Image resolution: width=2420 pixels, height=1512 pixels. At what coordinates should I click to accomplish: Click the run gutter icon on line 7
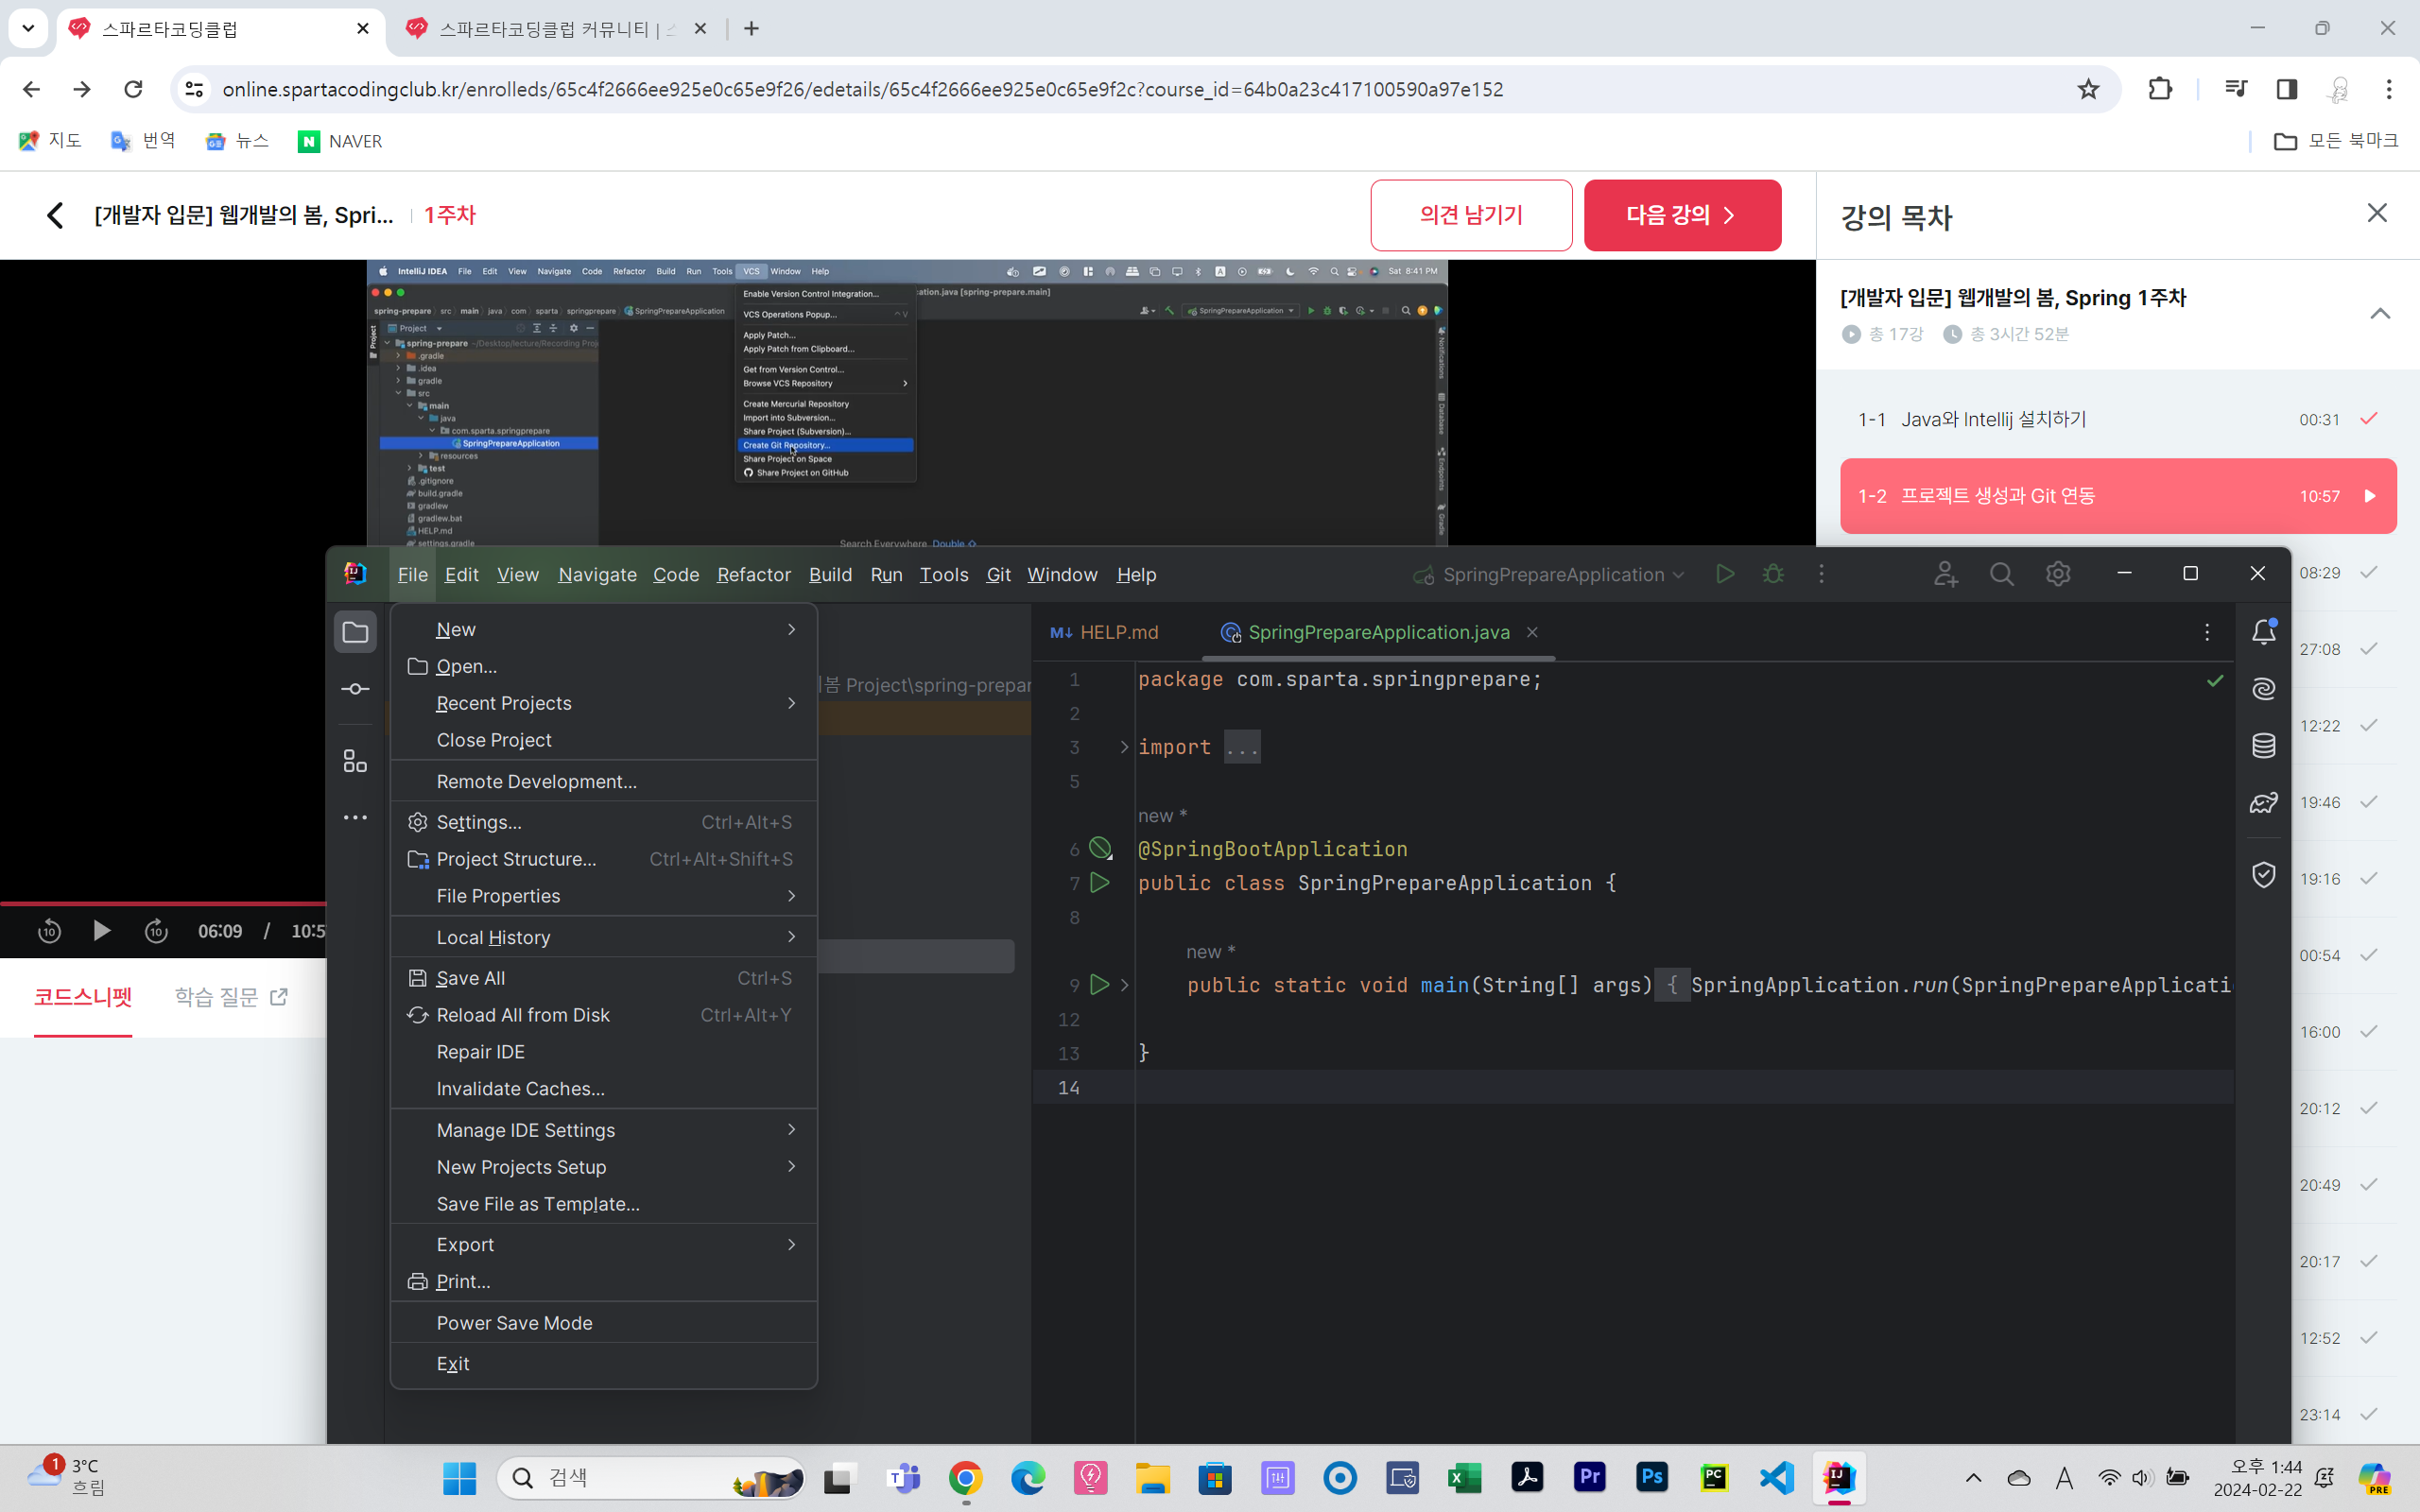[1099, 883]
